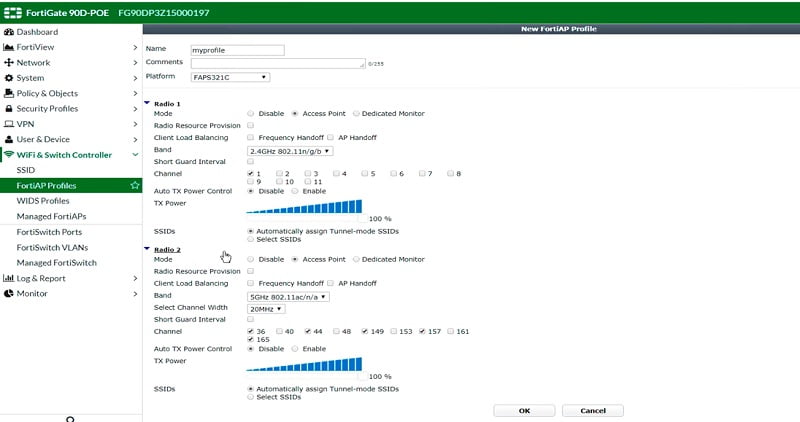This screenshot has width=800, height=422.
Task: Toggle the favorite star on FortiAP Profiles
Action: point(135,185)
